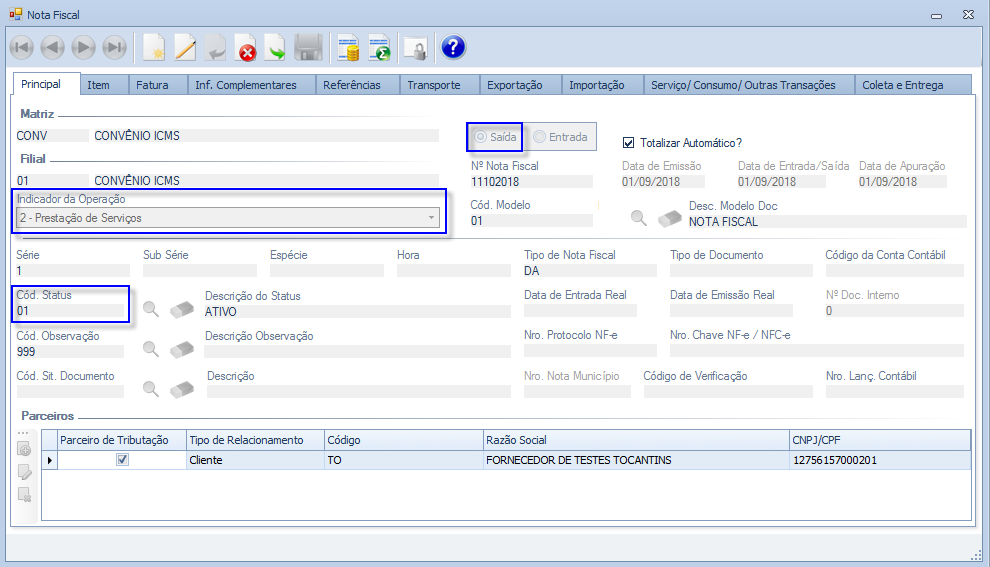This screenshot has width=990, height=567.
Task: Go to the previous record
Action: click(x=52, y=47)
